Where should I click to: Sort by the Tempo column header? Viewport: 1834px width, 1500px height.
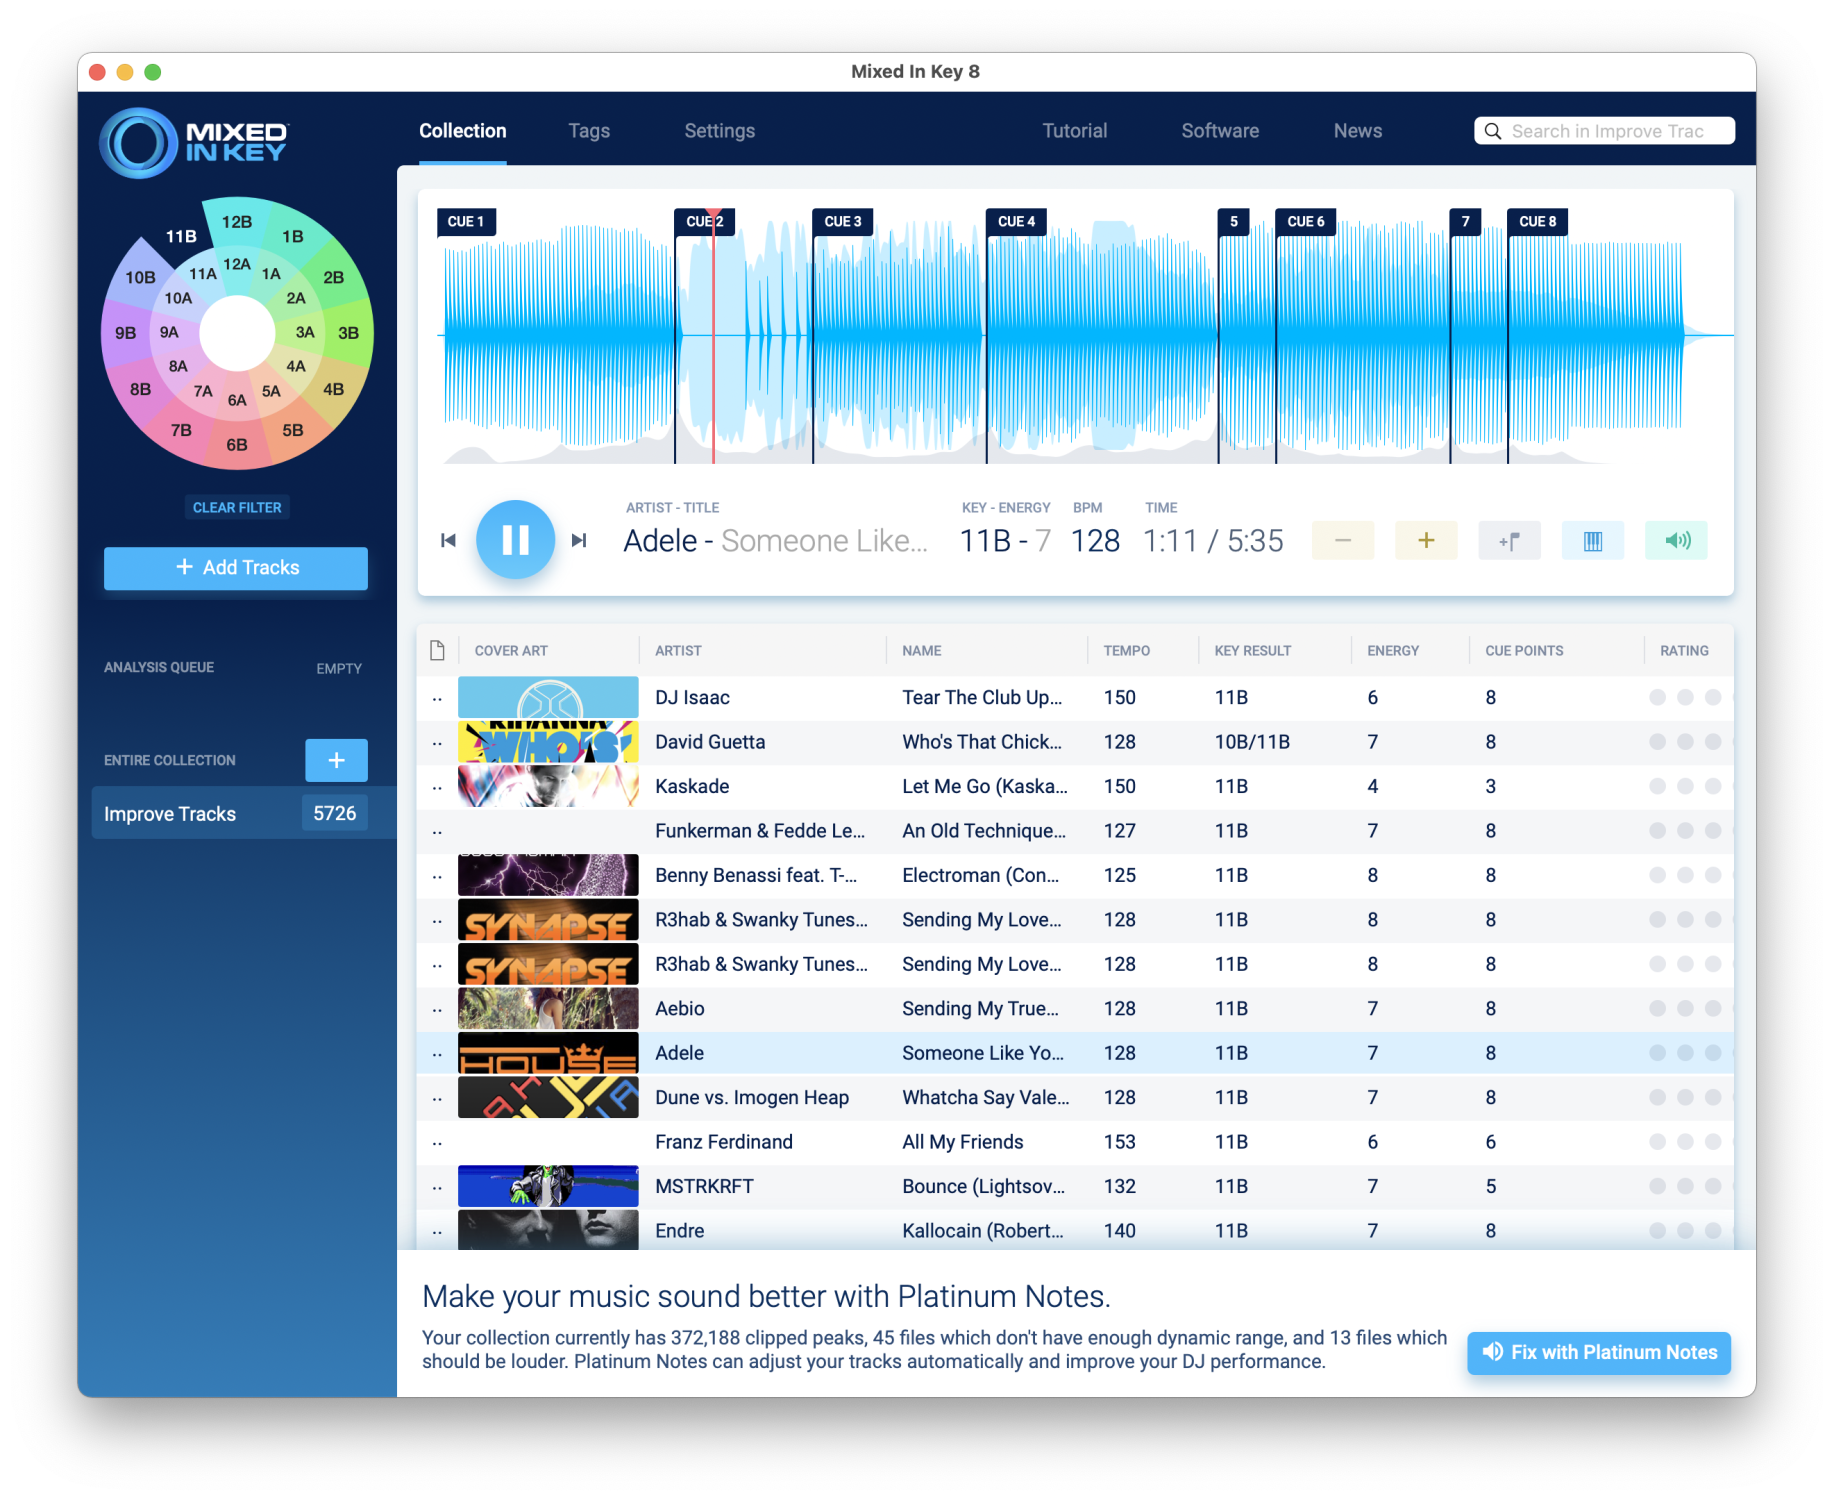[x=1127, y=650]
